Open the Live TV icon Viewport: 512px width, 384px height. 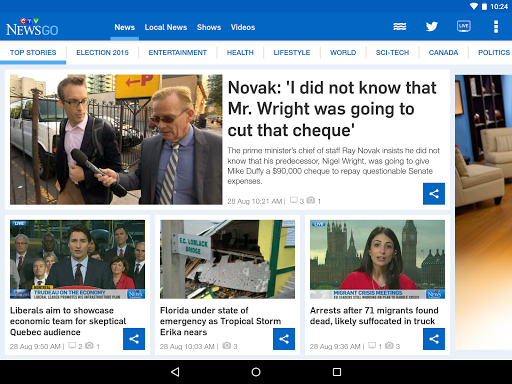pos(464,26)
